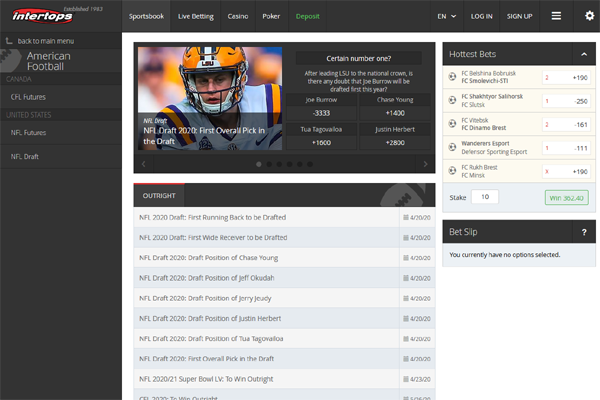Select +190 odds for FC Belshina Bobruisk match

566,77
